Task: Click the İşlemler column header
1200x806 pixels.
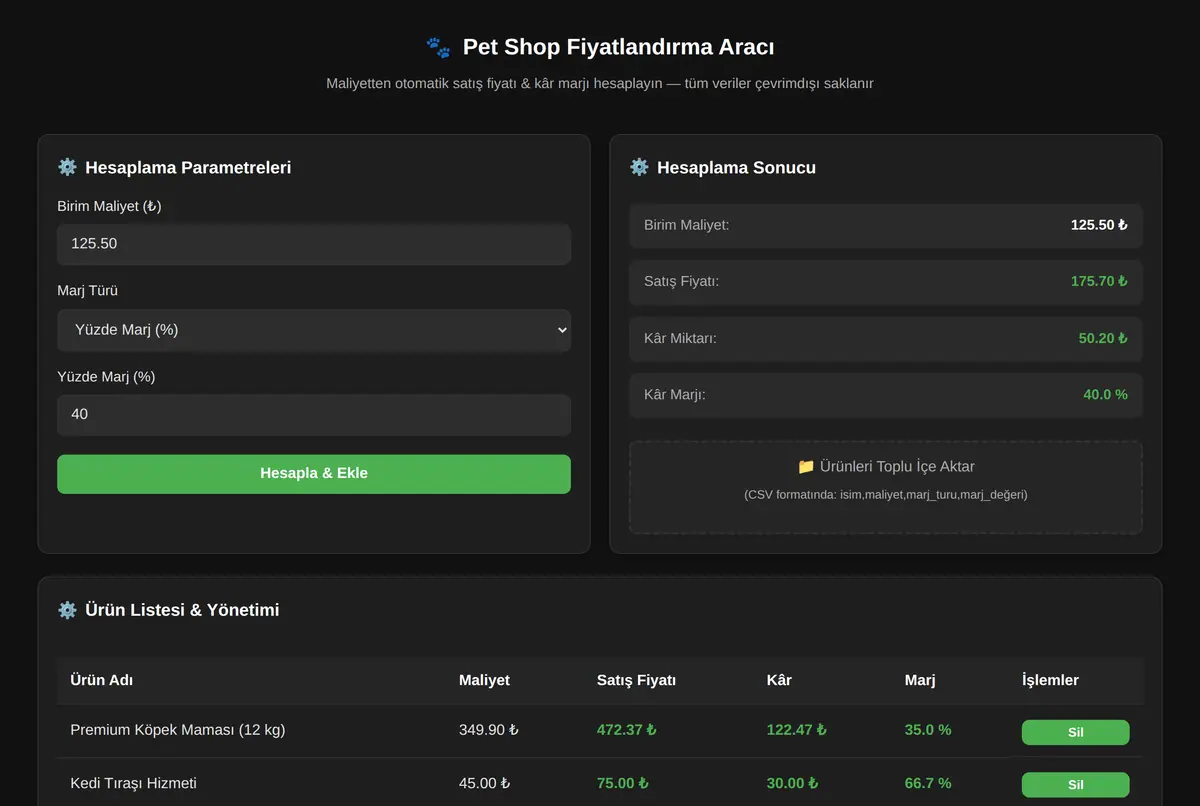Action: click(x=1050, y=680)
